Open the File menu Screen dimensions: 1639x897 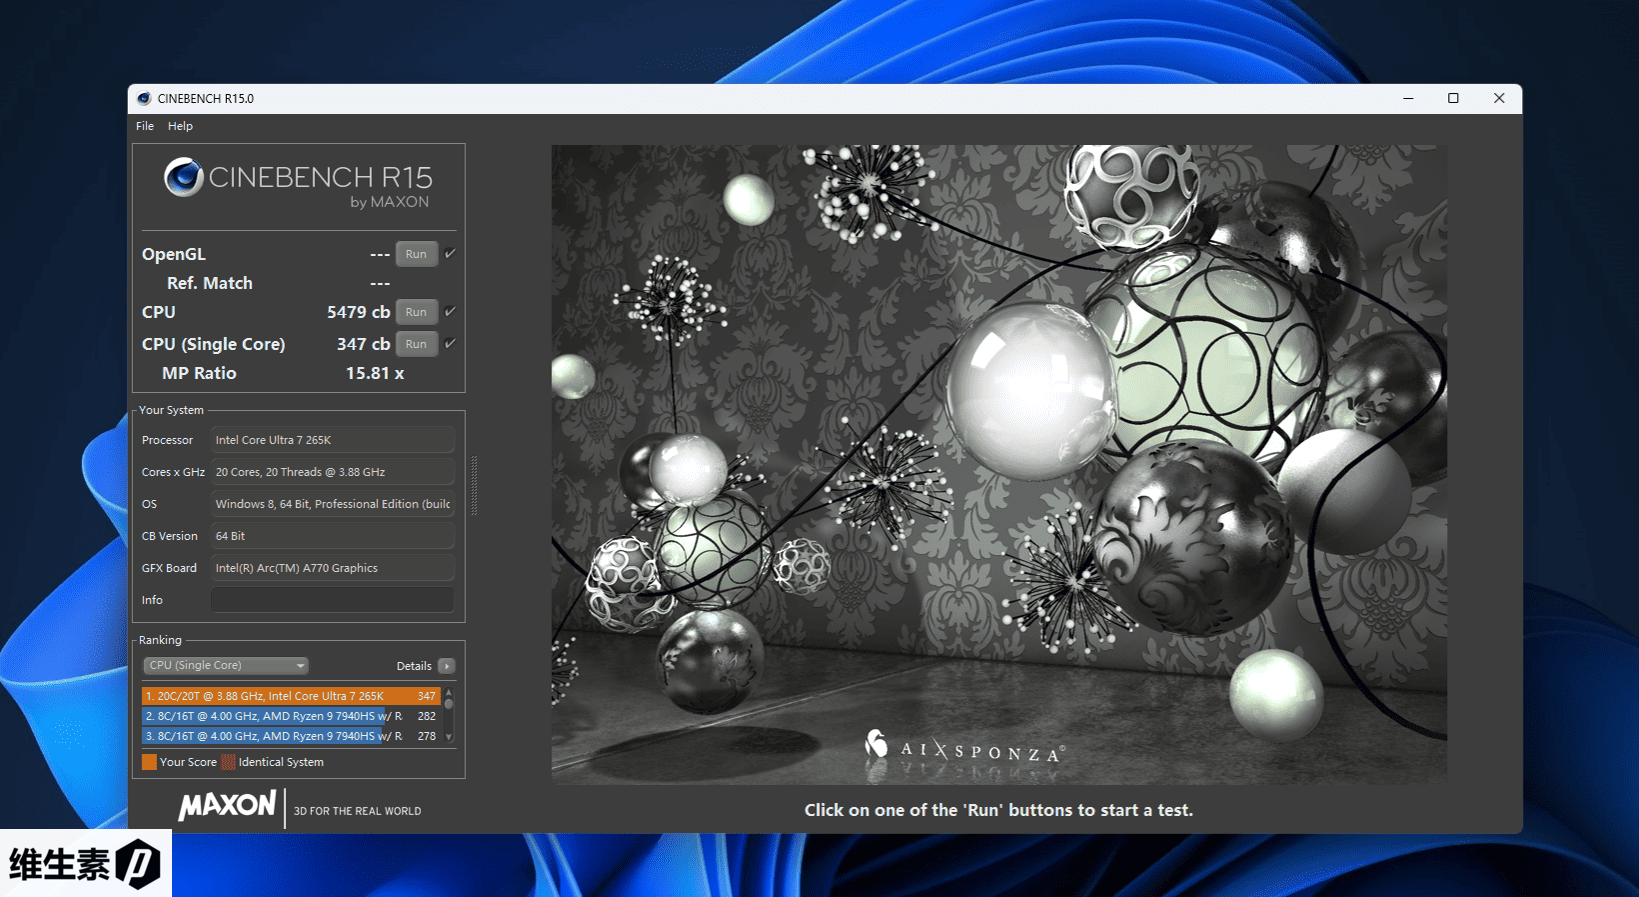pyautogui.click(x=145, y=126)
